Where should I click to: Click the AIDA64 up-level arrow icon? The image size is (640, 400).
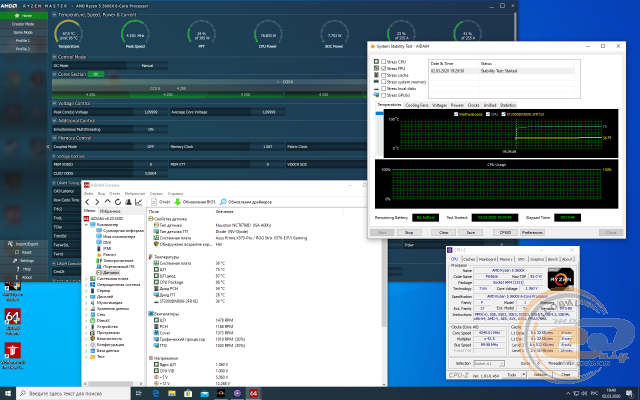click(x=107, y=202)
